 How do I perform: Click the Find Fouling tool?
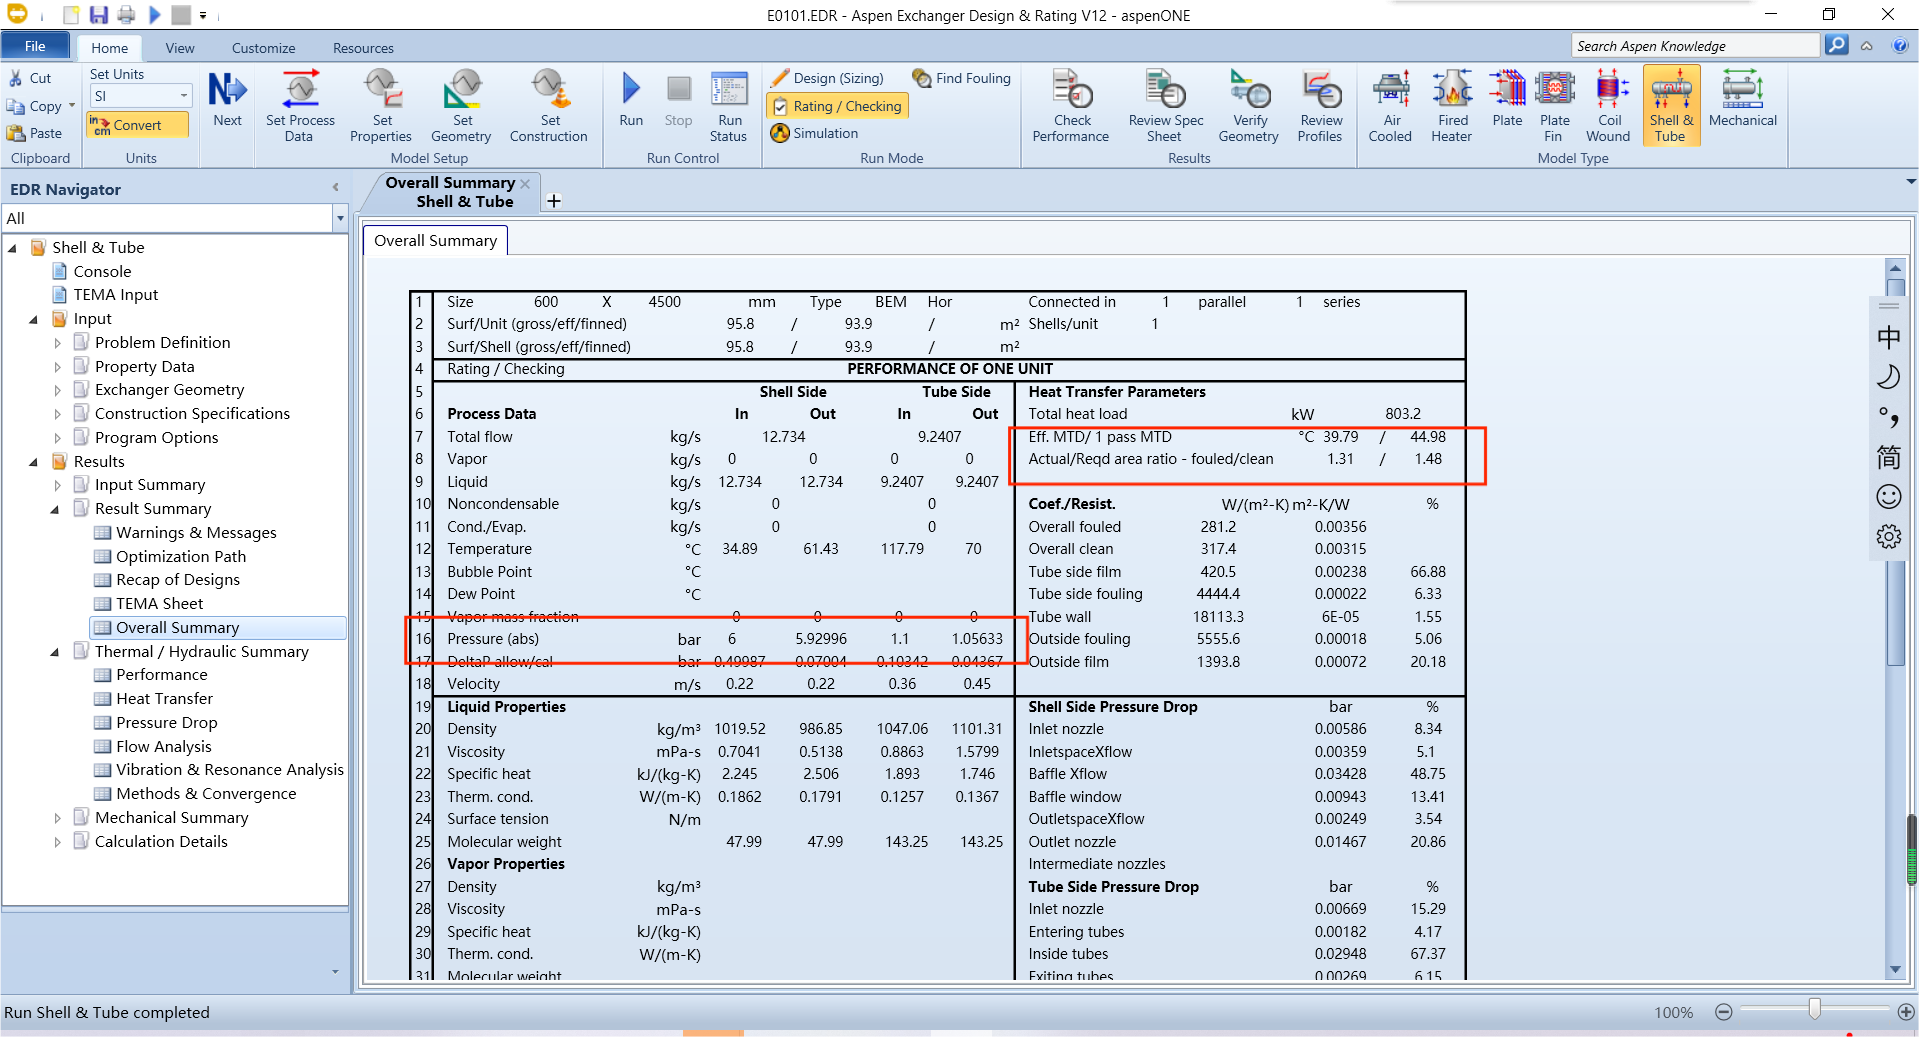tap(962, 78)
